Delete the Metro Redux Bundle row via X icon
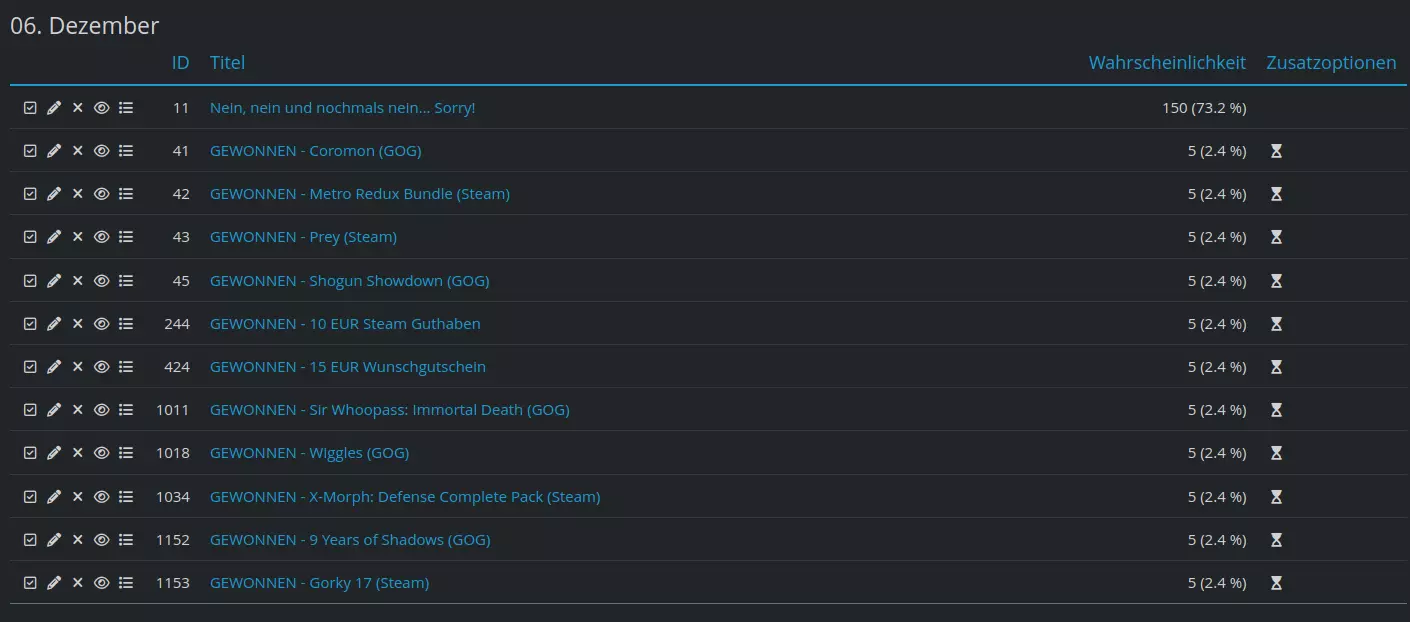 [78, 194]
